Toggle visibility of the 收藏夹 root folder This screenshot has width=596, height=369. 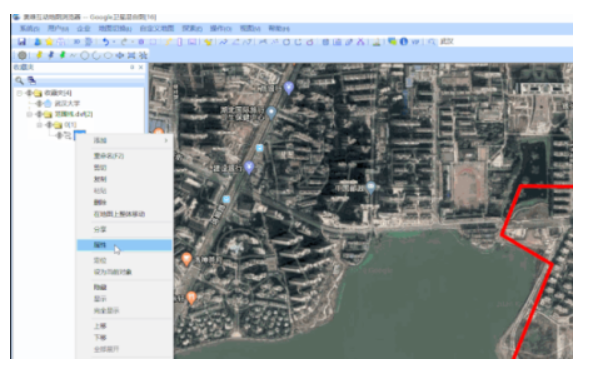click(29, 93)
